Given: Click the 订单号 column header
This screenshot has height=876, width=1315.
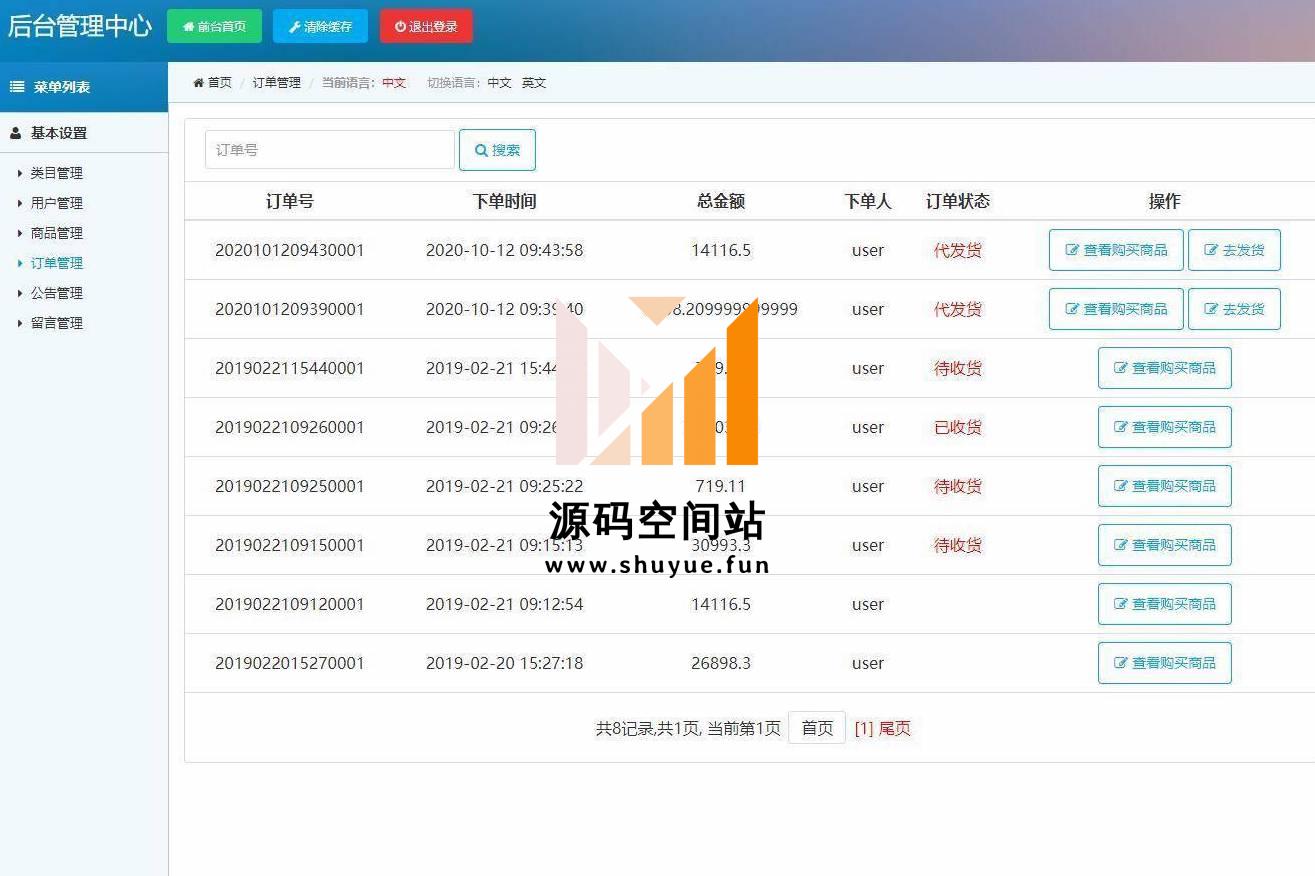Looking at the screenshot, I should (x=290, y=201).
